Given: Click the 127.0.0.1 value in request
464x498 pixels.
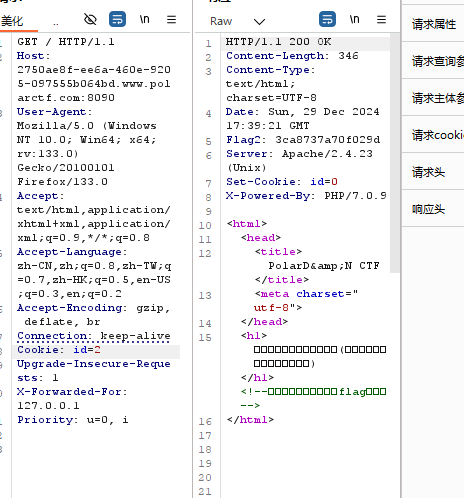Looking at the screenshot, I should (x=48, y=406).
